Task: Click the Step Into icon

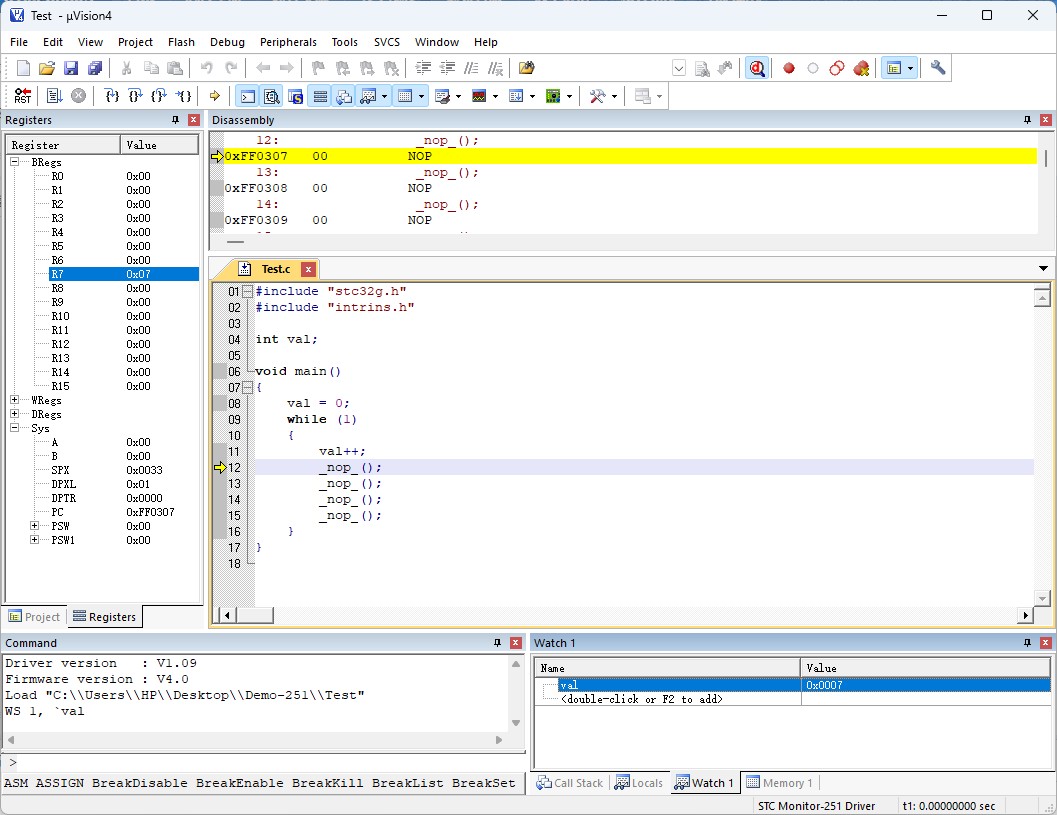Action: 112,96
